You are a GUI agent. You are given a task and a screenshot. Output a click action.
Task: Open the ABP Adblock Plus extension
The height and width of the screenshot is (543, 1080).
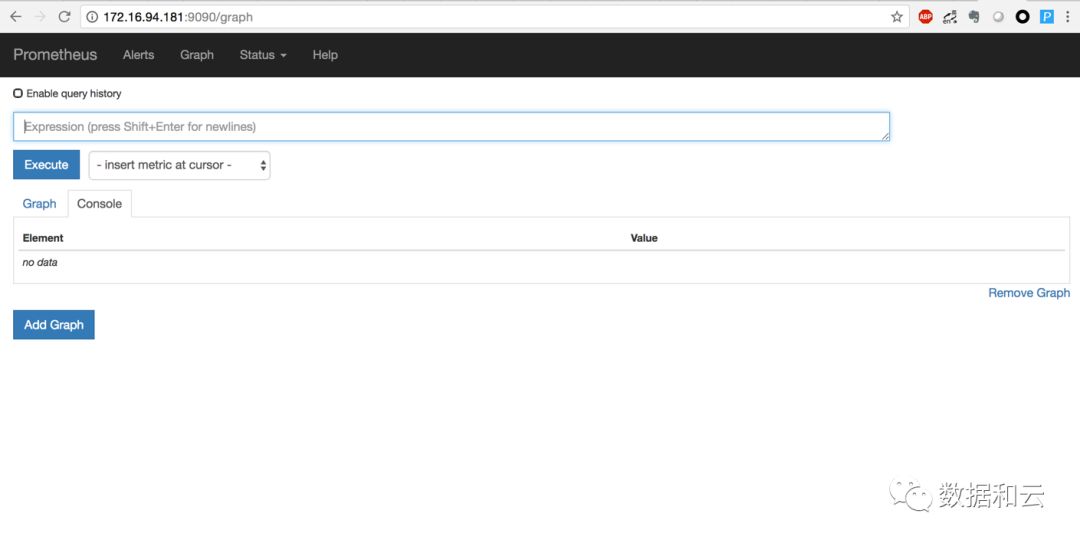(925, 17)
